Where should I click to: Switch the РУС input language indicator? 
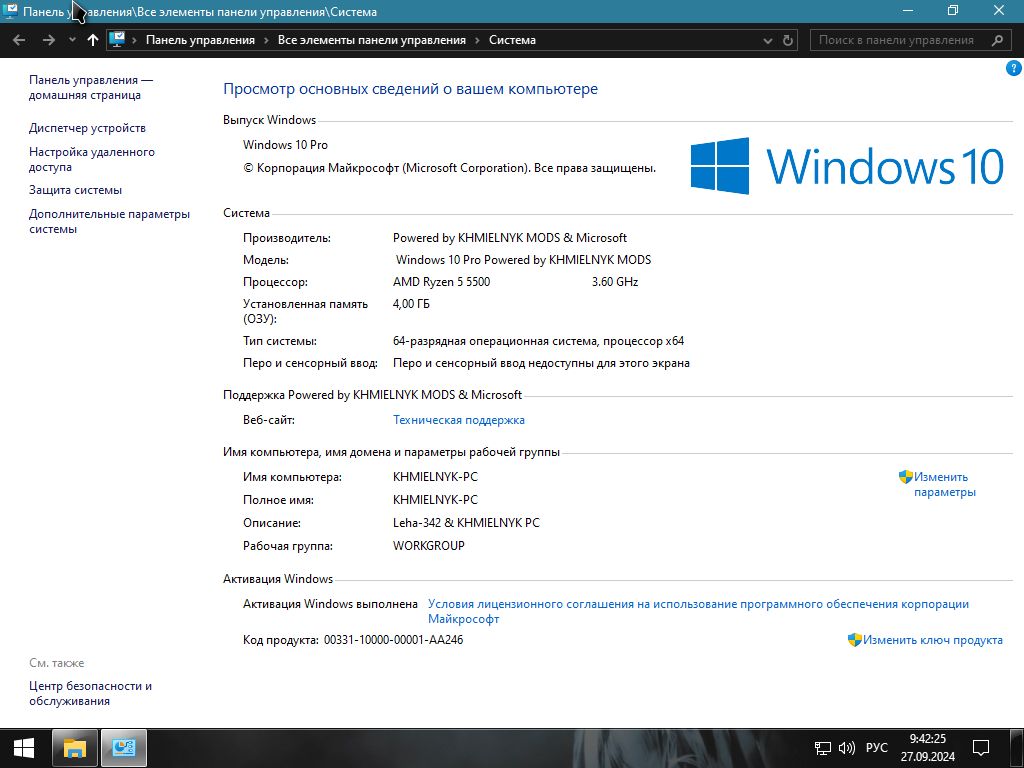click(876, 747)
